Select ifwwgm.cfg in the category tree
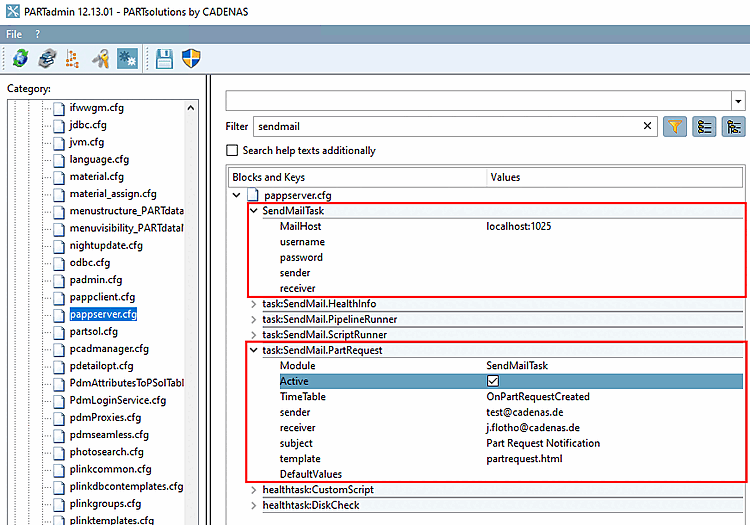Image resolution: width=750 pixels, height=525 pixels. [x=97, y=108]
